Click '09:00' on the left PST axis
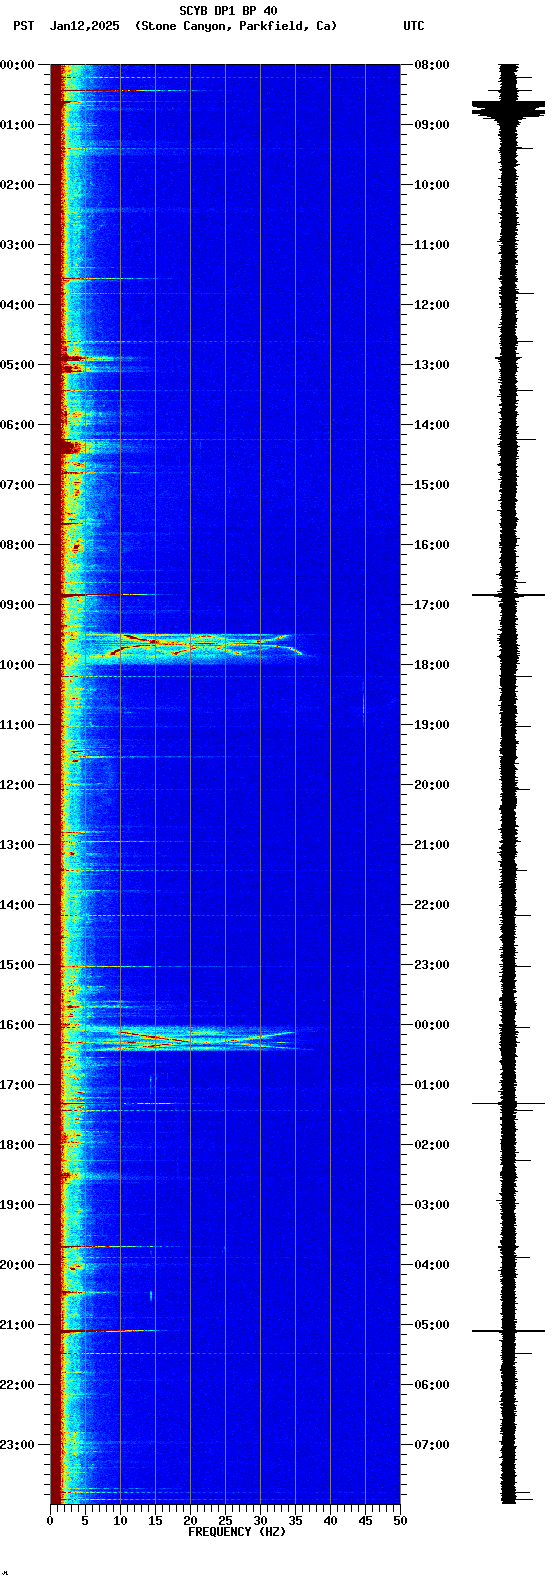The height and width of the screenshot is (1584, 552). [x=17, y=605]
